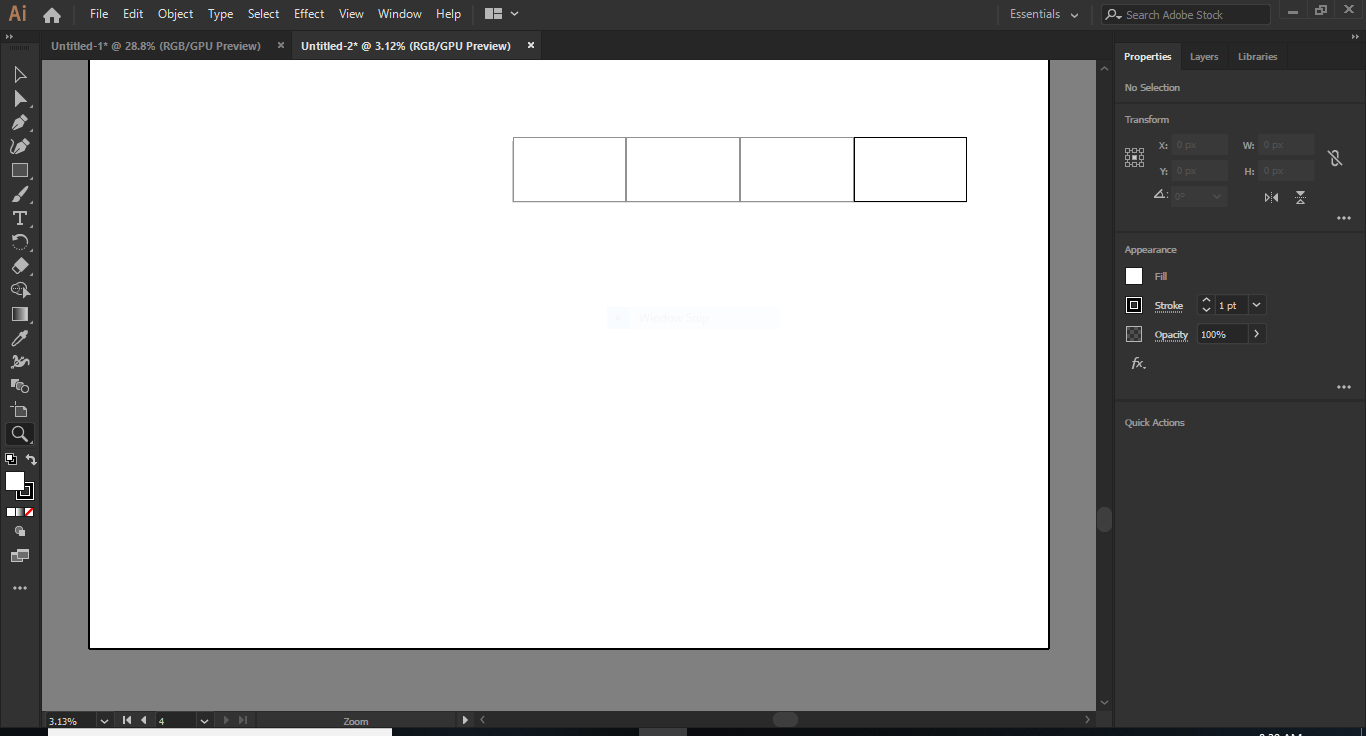This screenshot has height=736, width=1366.
Task: Toggle constrain width and height proportions
Action: [x=1336, y=157]
